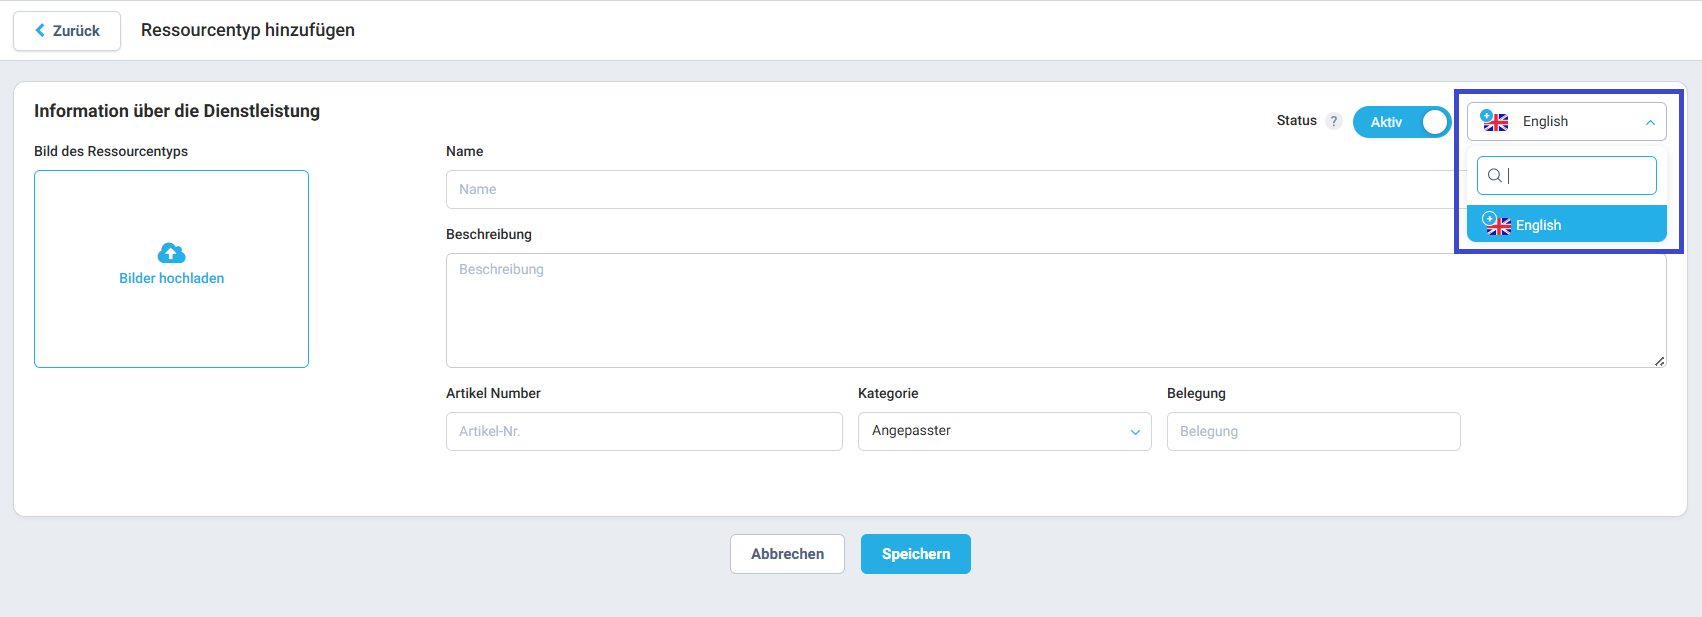Click the Bilder hochladen link
Viewport: 1702px width, 617px height.
172,279
